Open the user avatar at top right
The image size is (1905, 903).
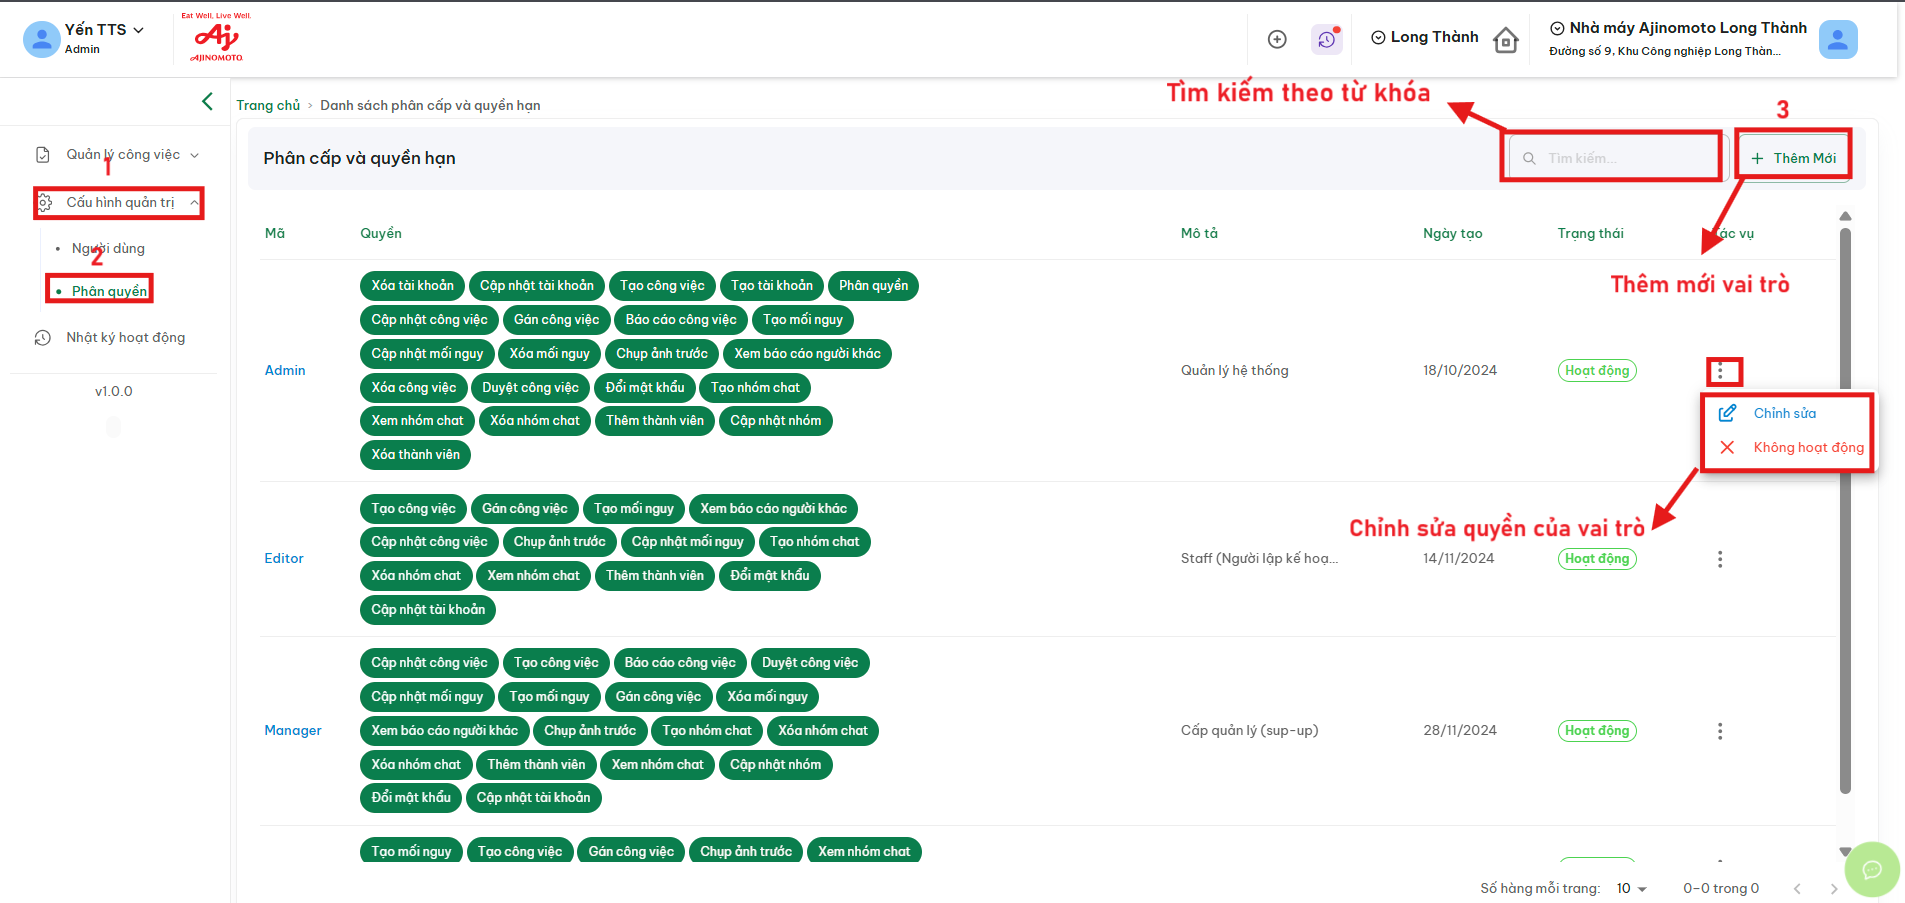tap(1838, 39)
